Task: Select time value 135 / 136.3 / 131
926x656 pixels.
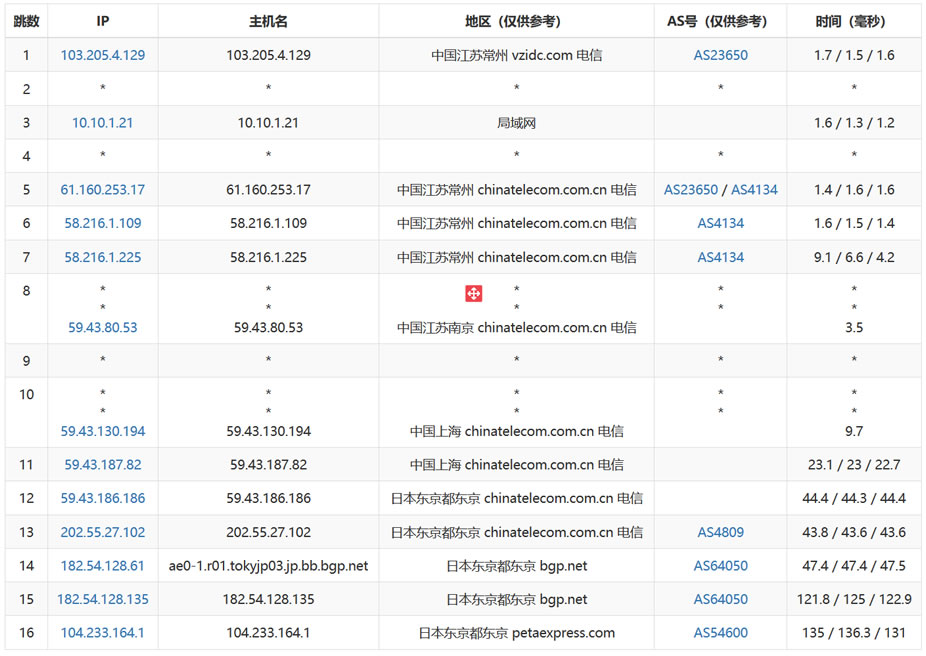Action: click(x=854, y=633)
